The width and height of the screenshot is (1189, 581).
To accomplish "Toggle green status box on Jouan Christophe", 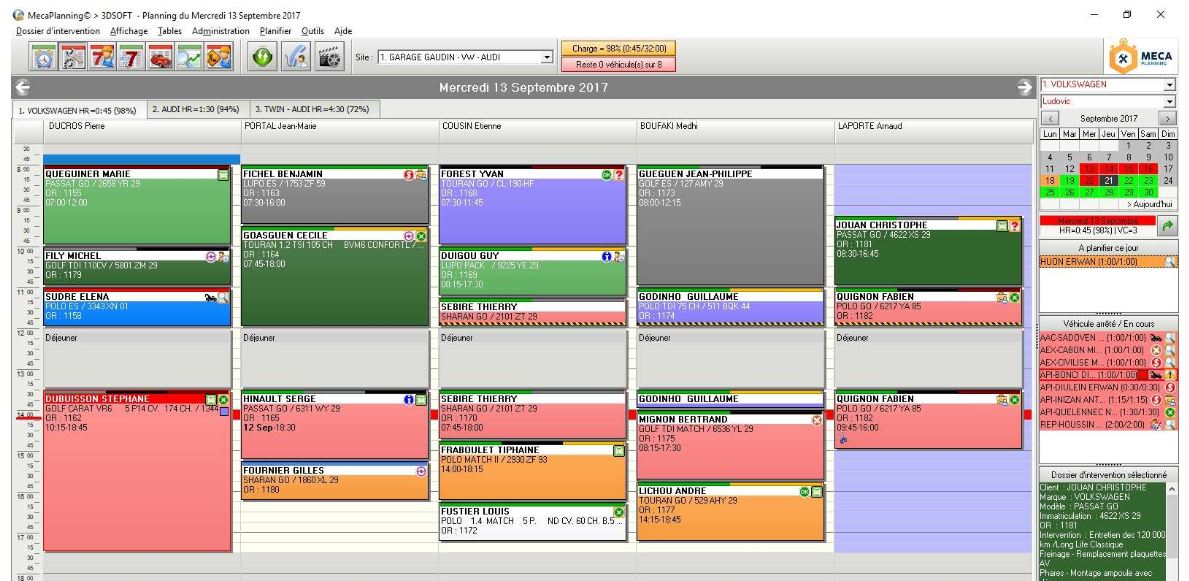I will click(1001, 226).
